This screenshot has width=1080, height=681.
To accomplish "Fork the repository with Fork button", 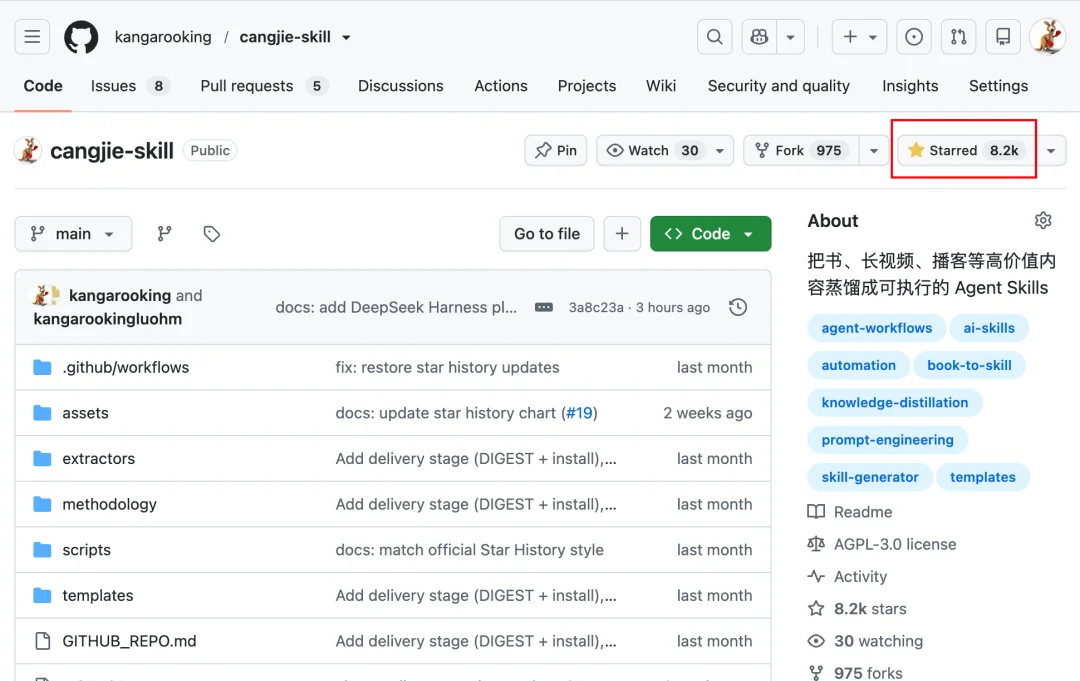I will tap(802, 150).
